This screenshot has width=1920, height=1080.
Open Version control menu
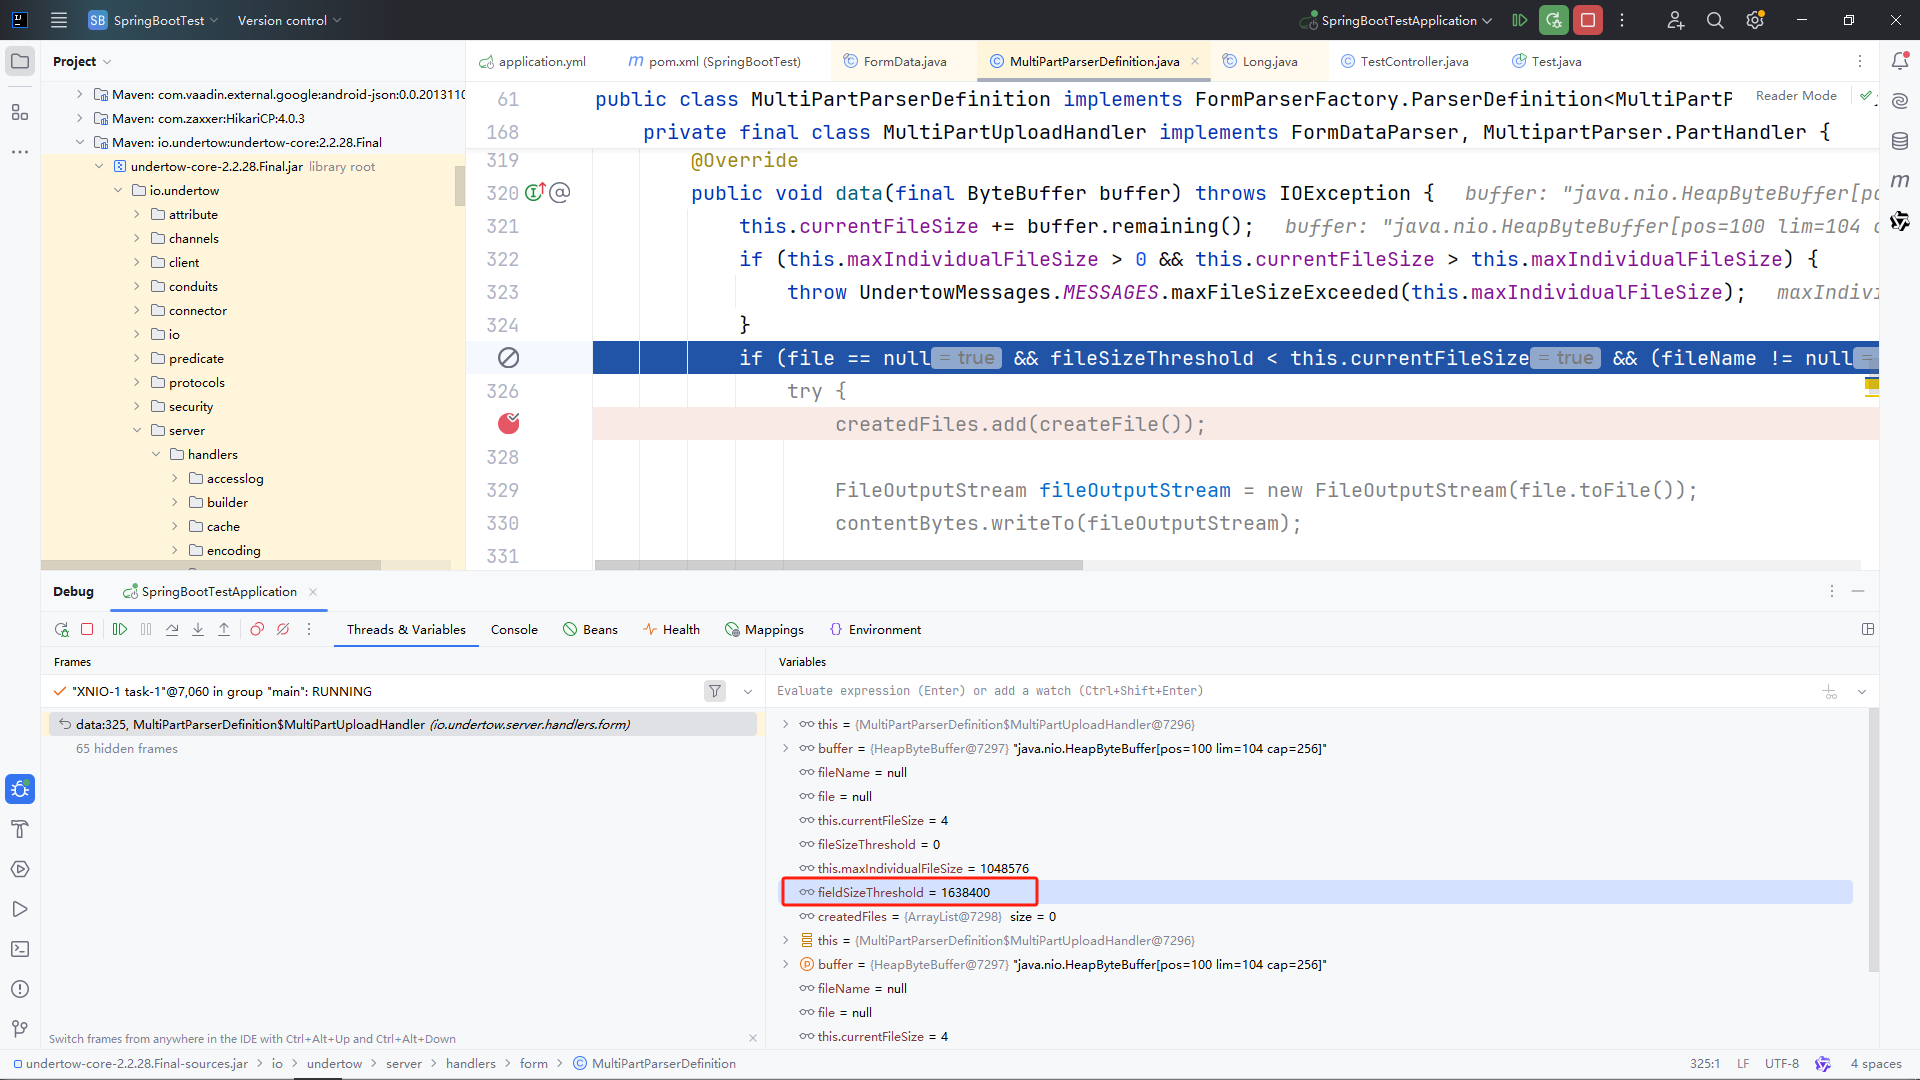pos(289,20)
